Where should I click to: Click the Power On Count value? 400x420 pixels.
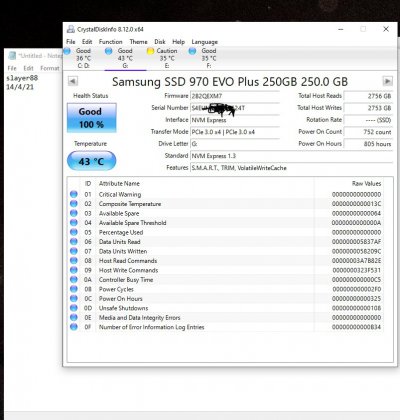(x=368, y=132)
